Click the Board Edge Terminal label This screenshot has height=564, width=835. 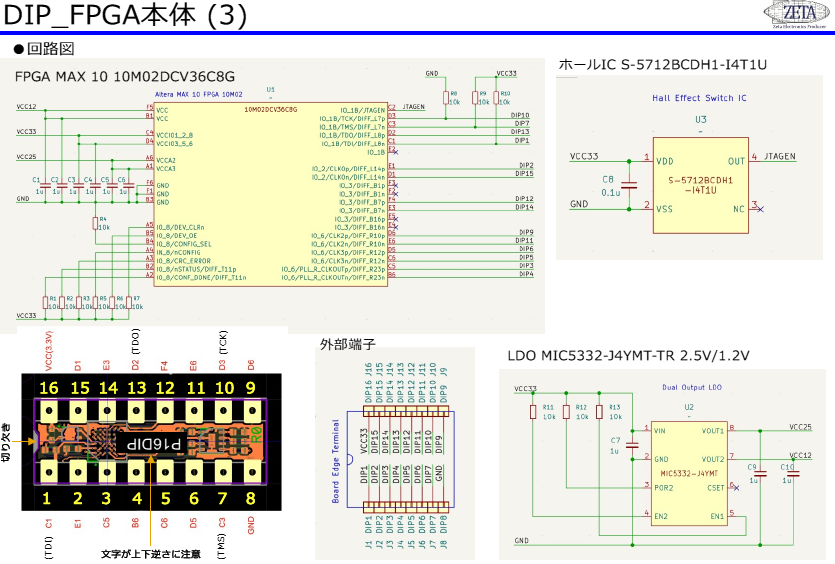click(336, 461)
